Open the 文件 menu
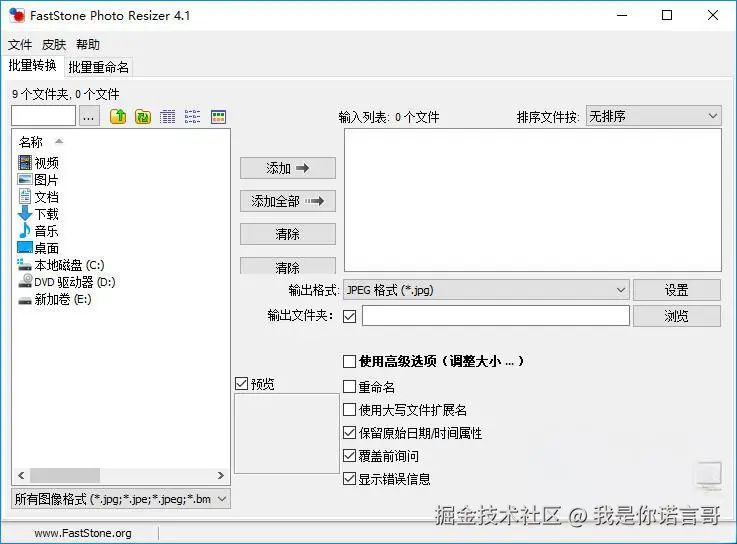 [20, 45]
